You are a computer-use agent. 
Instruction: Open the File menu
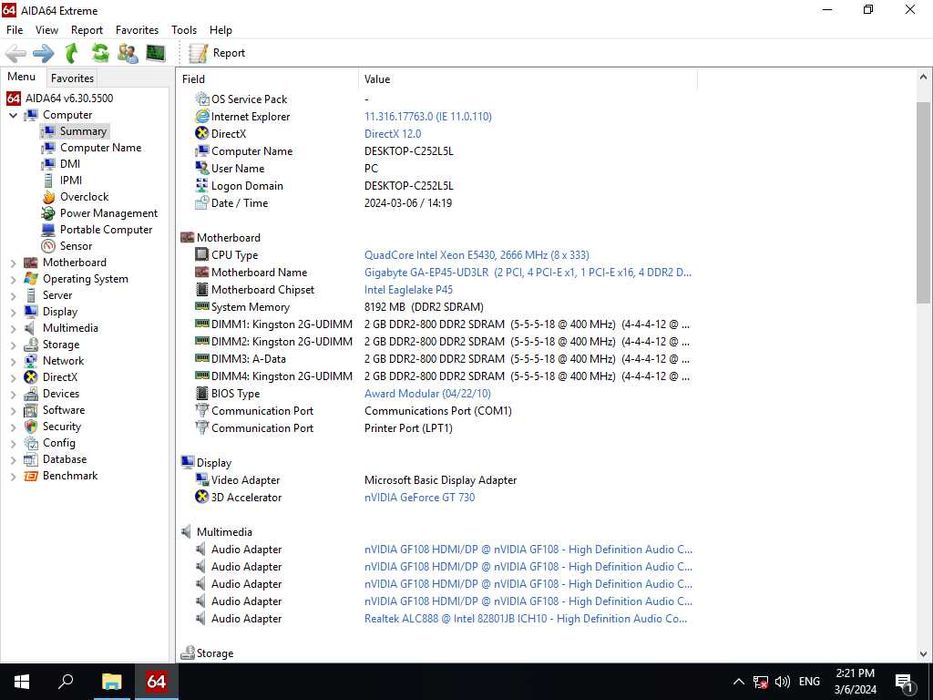pyautogui.click(x=14, y=30)
